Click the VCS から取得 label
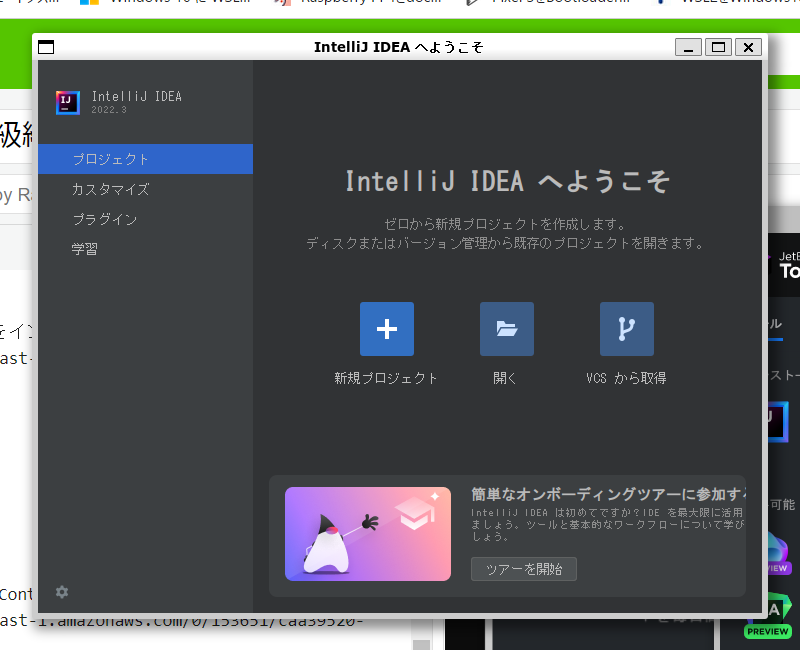Viewport: 800px width, 650px height. [x=626, y=378]
